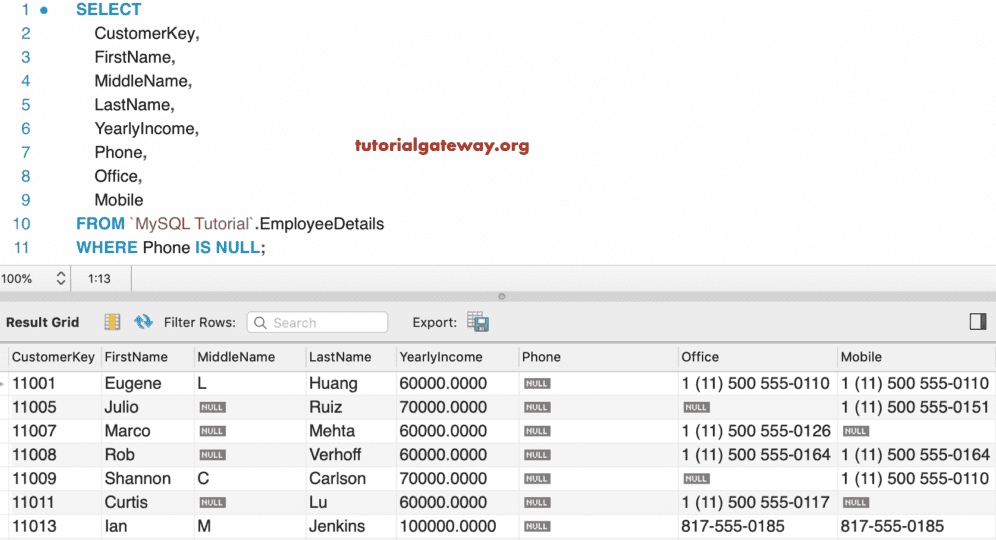The width and height of the screenshot is (996, 540).
Task: Focus the Filter Rows search field
Action: tap(318, 323)
